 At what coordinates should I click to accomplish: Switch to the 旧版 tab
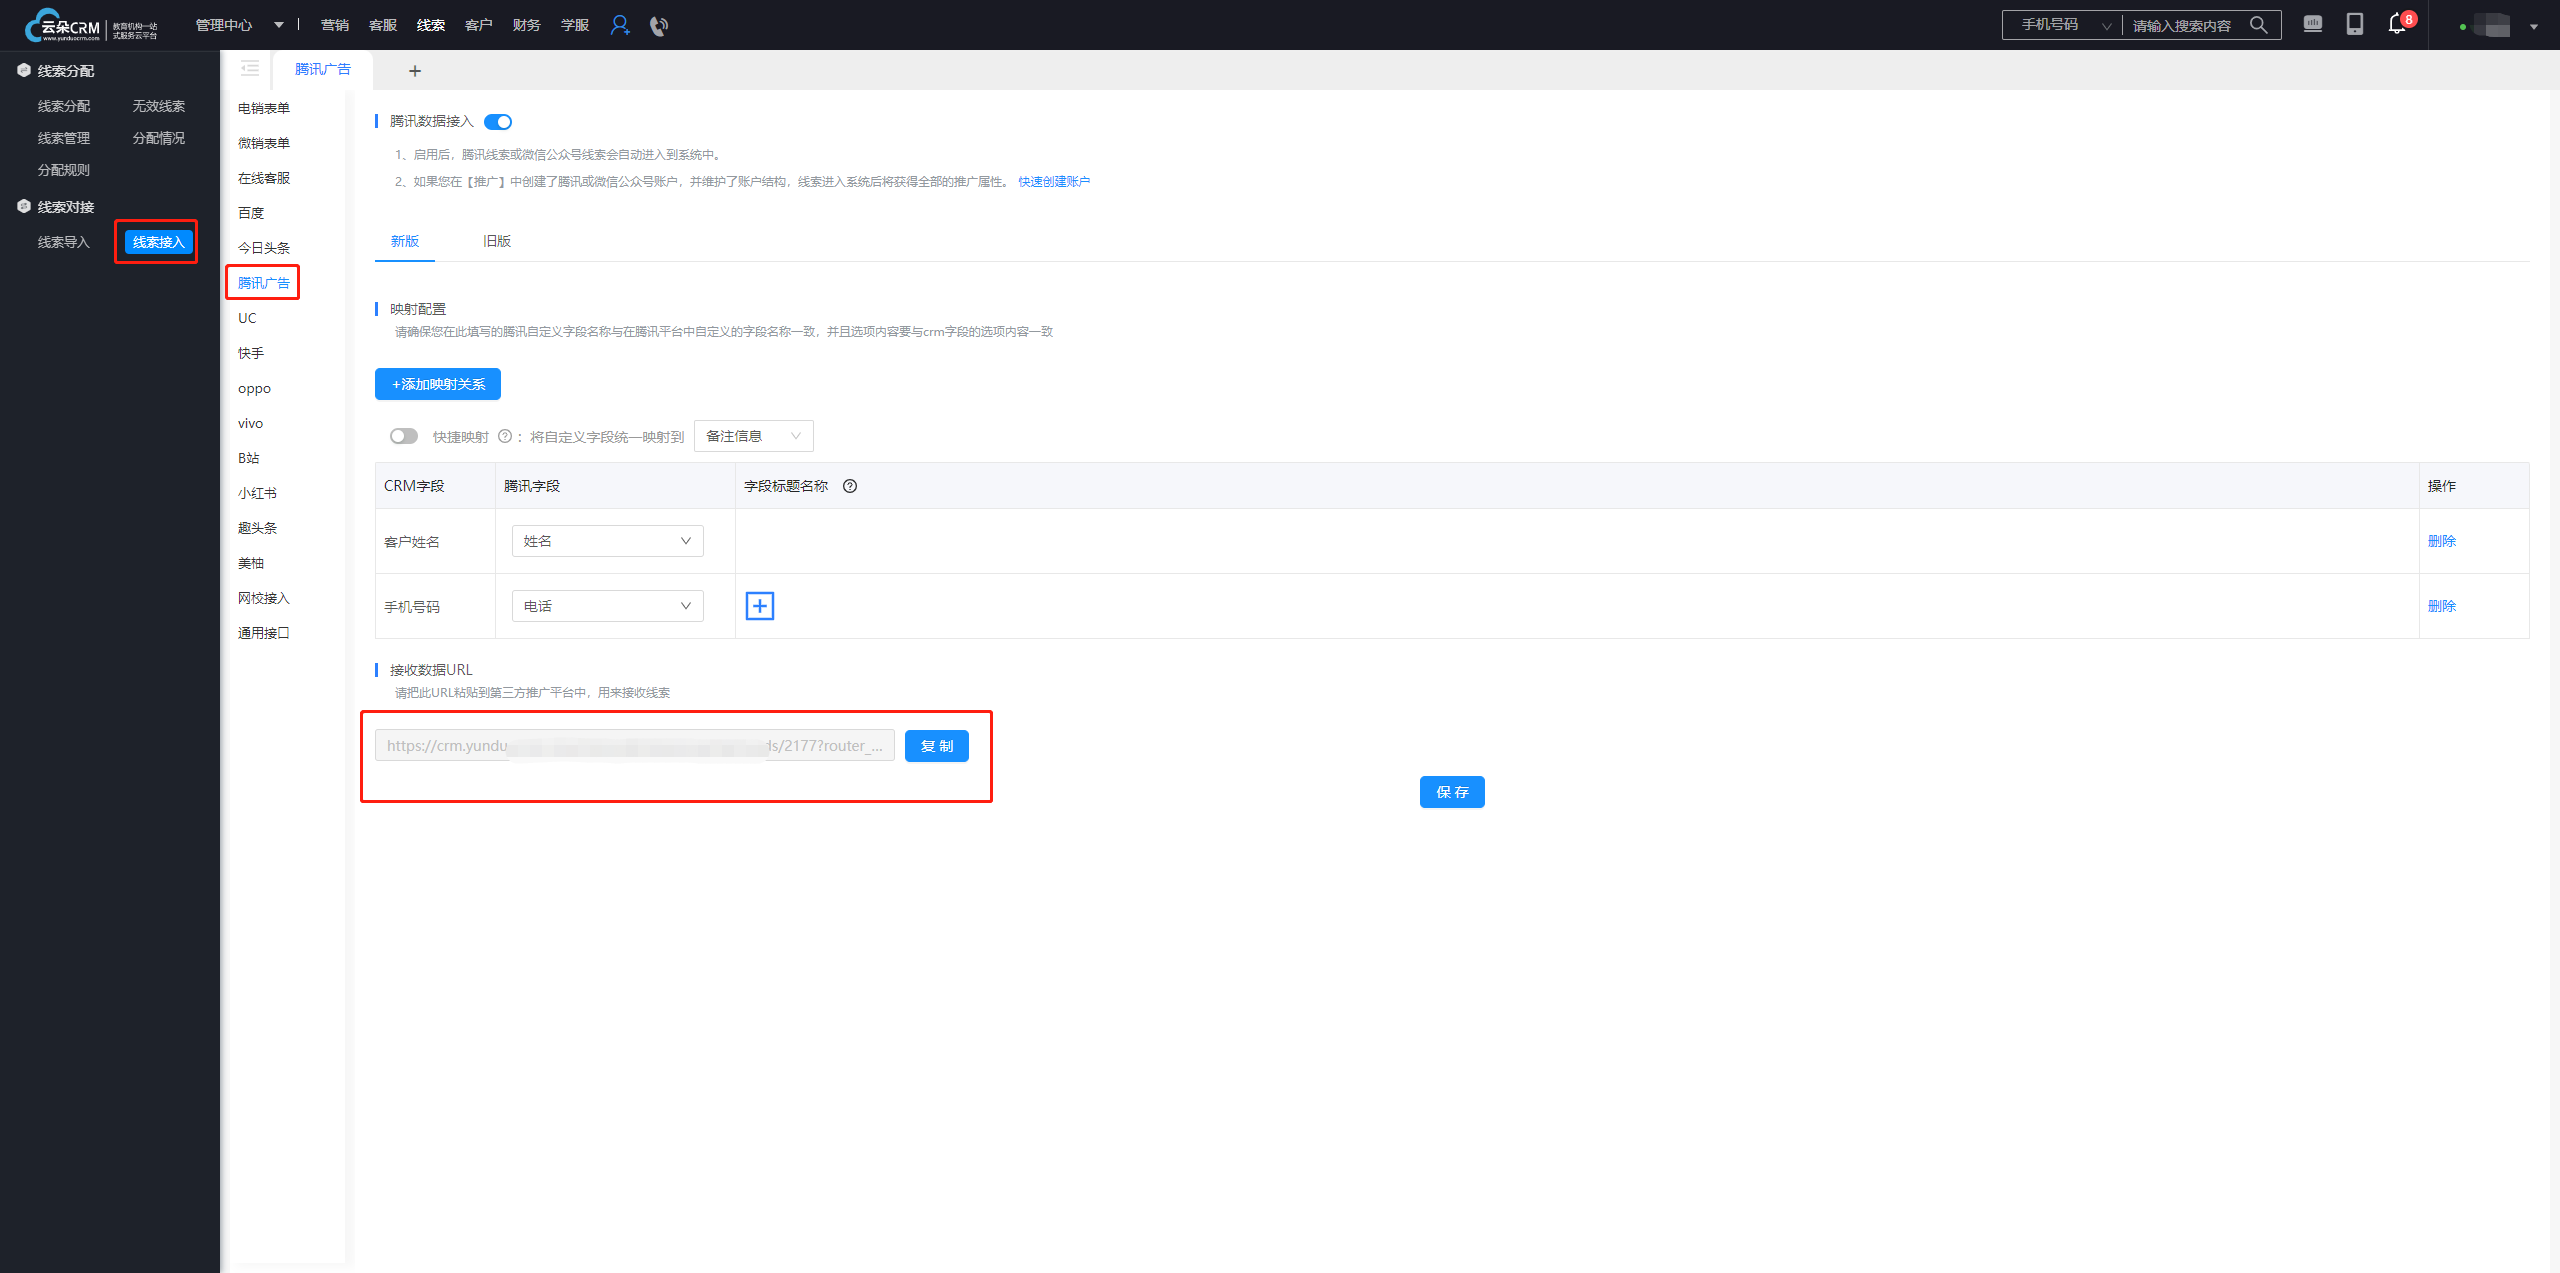tap(497, 241)
